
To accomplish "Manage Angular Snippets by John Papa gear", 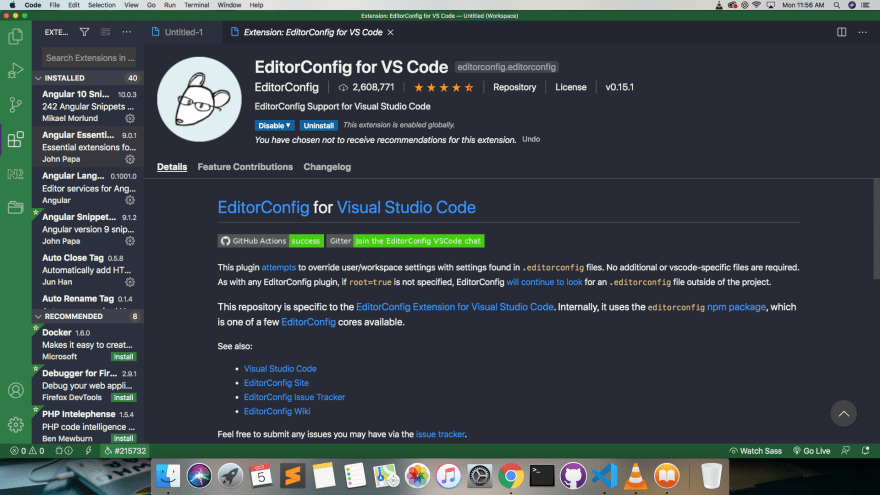I will [130, 241].
